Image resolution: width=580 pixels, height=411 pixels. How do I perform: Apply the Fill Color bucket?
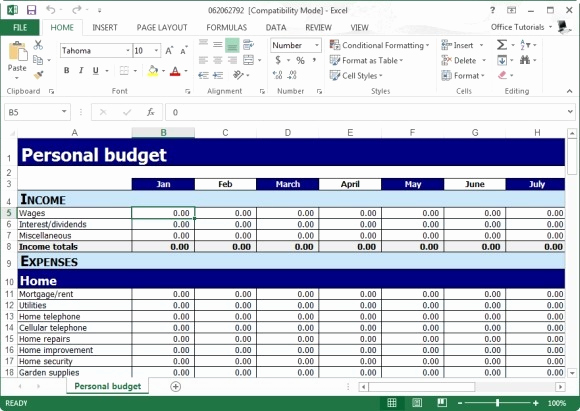pyautogui.click(x=153, y=71)
